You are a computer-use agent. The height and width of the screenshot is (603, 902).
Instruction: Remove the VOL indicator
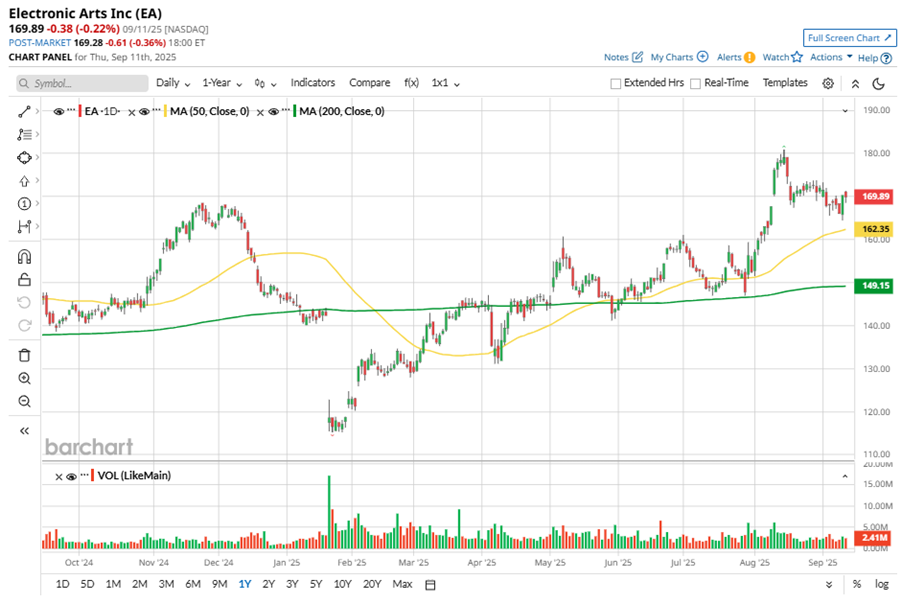(59, 476)
